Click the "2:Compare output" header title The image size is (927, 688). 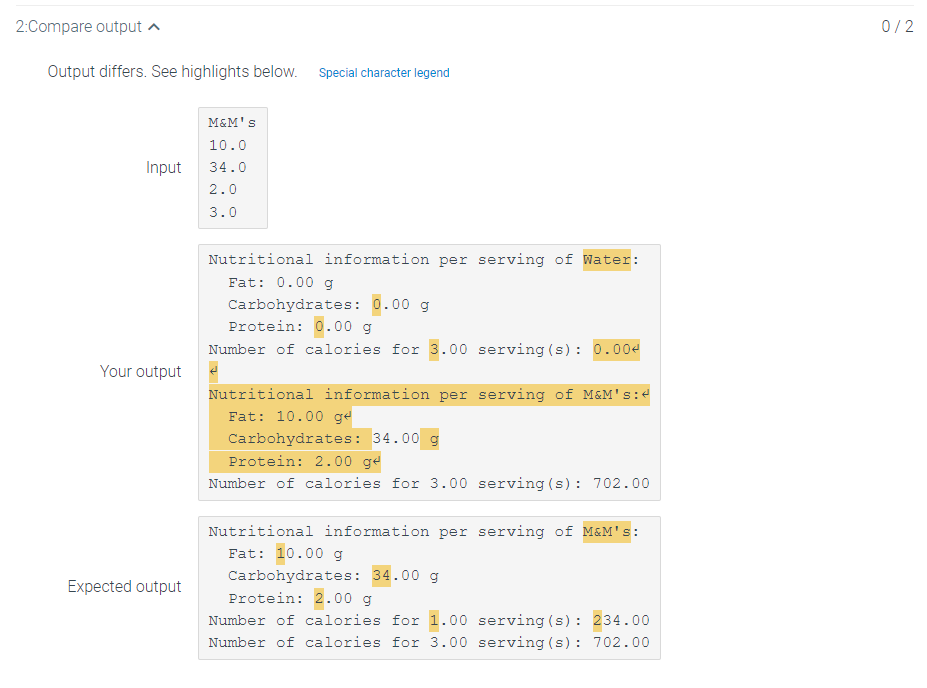coord(79,27)
